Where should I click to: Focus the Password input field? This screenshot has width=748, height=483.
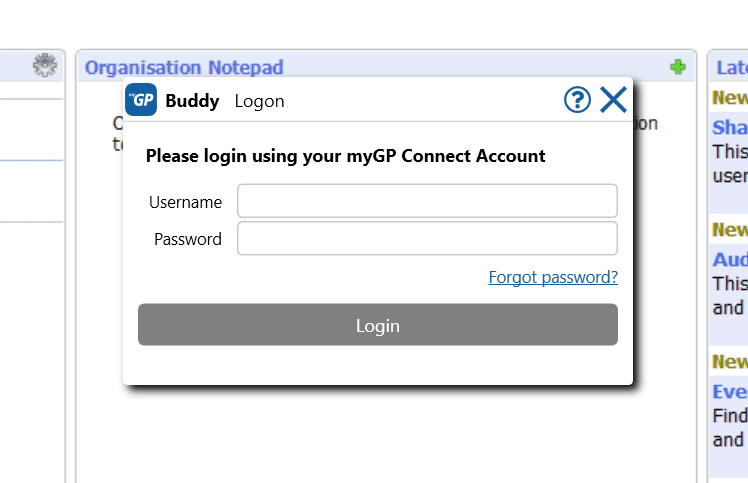click(427, 238)
